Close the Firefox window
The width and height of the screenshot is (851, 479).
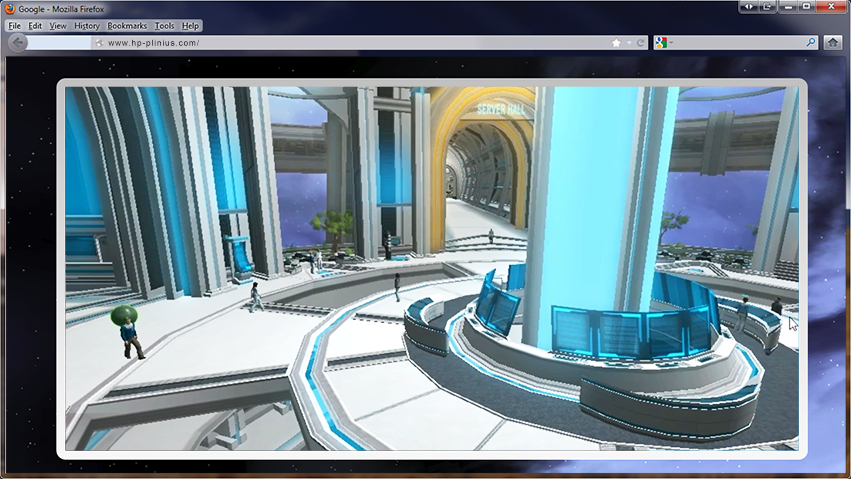[x=831, y=7]
